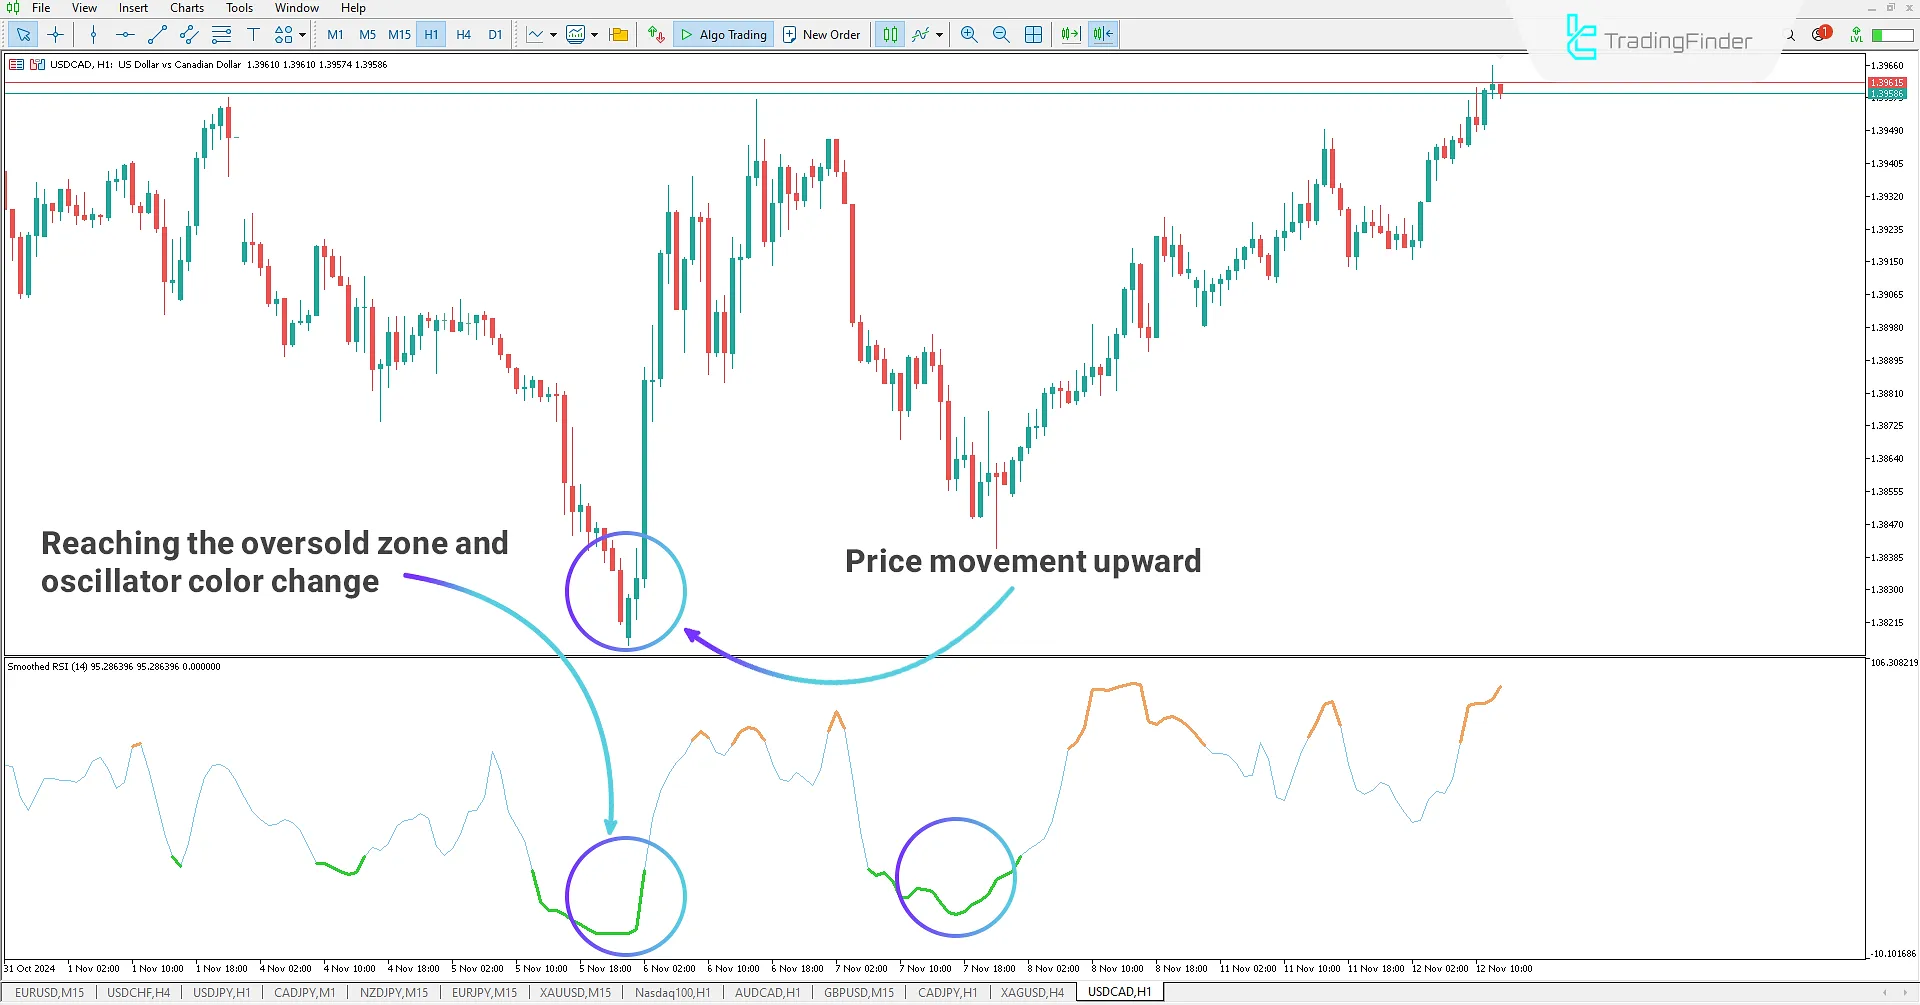Open the Charts menu
Viewport: 1920px width, 1005px height.
[x=187, y=7]
